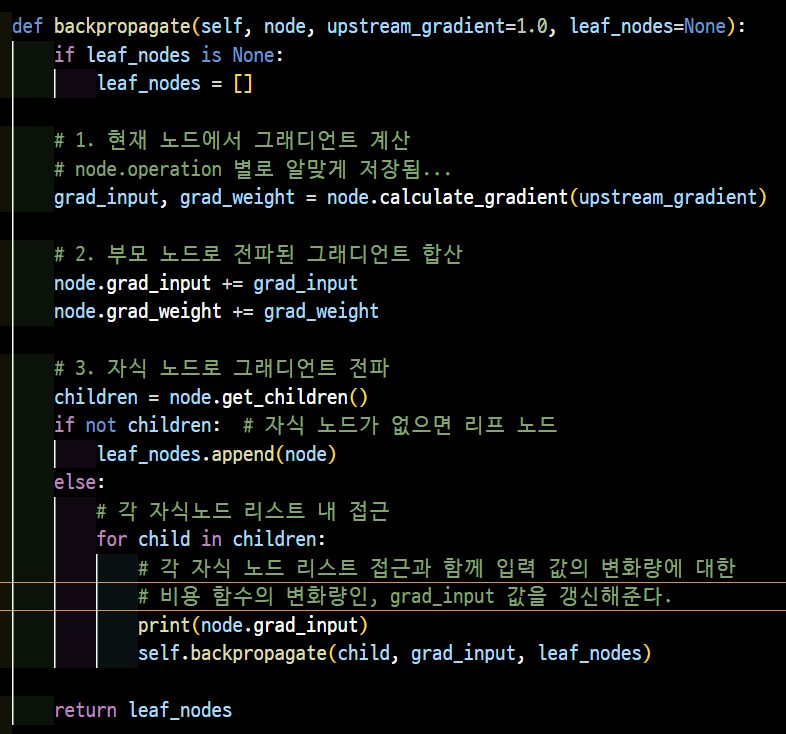The width and height of the screenshot is (786, 734).
Task: Click the comment '# node.operation 별로 알맞게 저장됨...'
Action: coord(253,169)
